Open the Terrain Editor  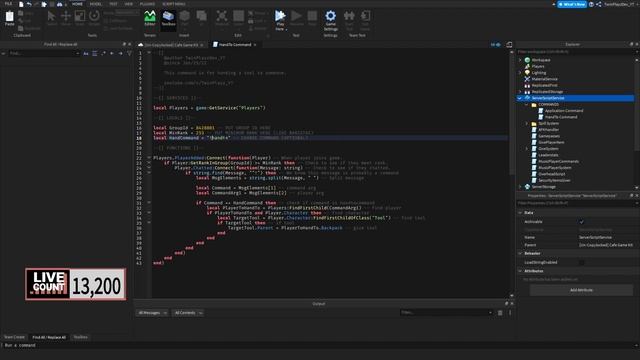[x=150, y=18]
